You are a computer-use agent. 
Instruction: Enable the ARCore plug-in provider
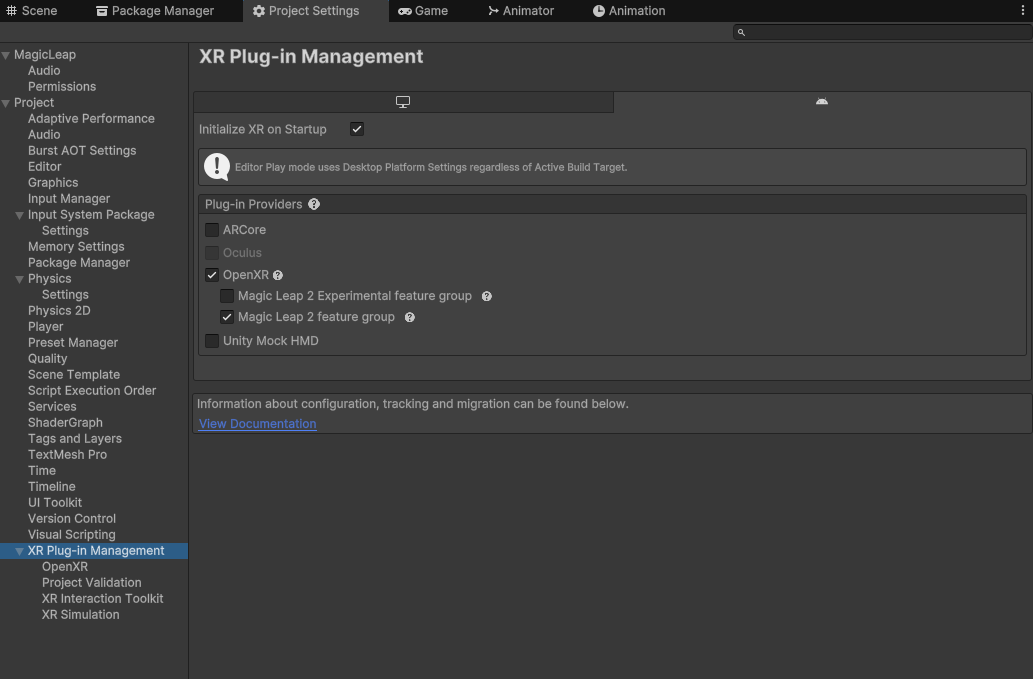click(x=212, y=230)
